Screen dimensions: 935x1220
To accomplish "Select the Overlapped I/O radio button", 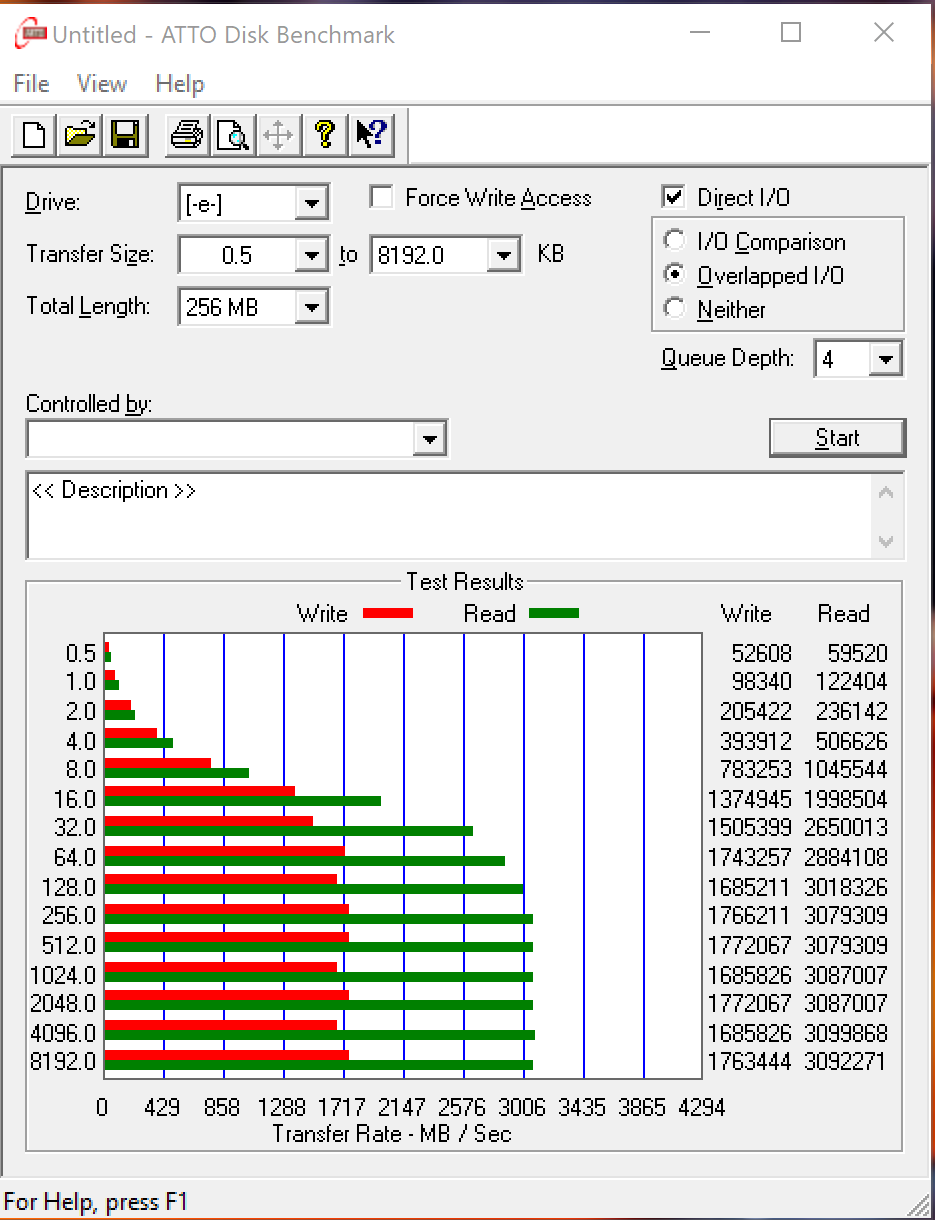I will click(x=675, y=275).
